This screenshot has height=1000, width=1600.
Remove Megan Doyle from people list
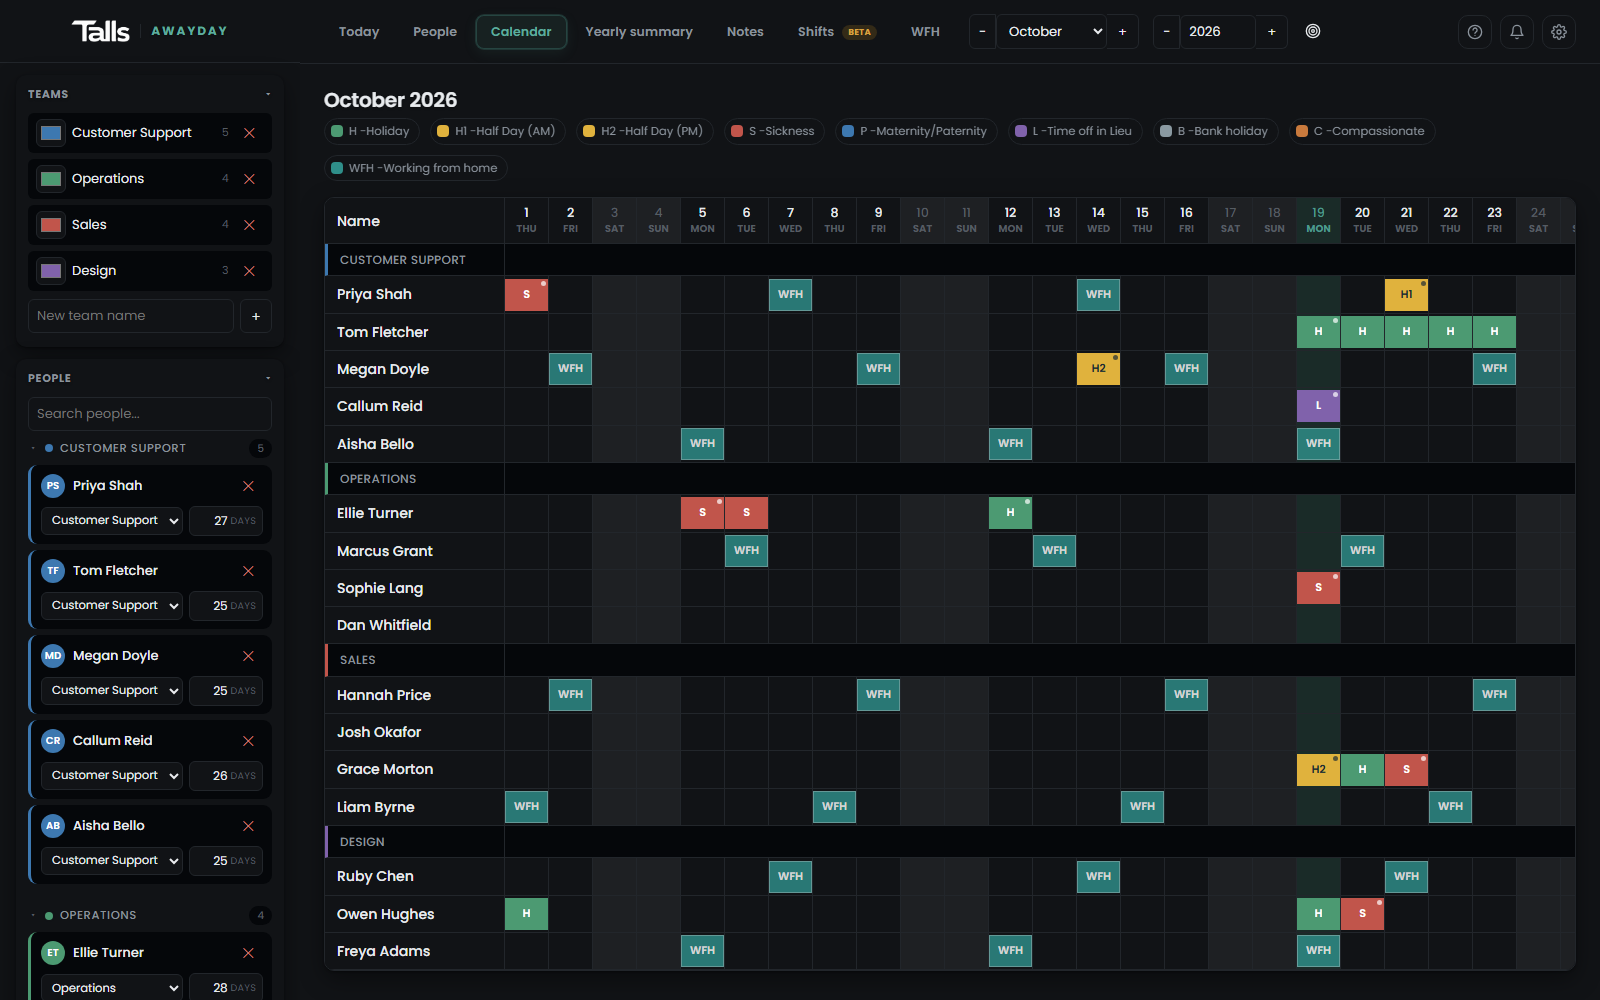point(249,656)
